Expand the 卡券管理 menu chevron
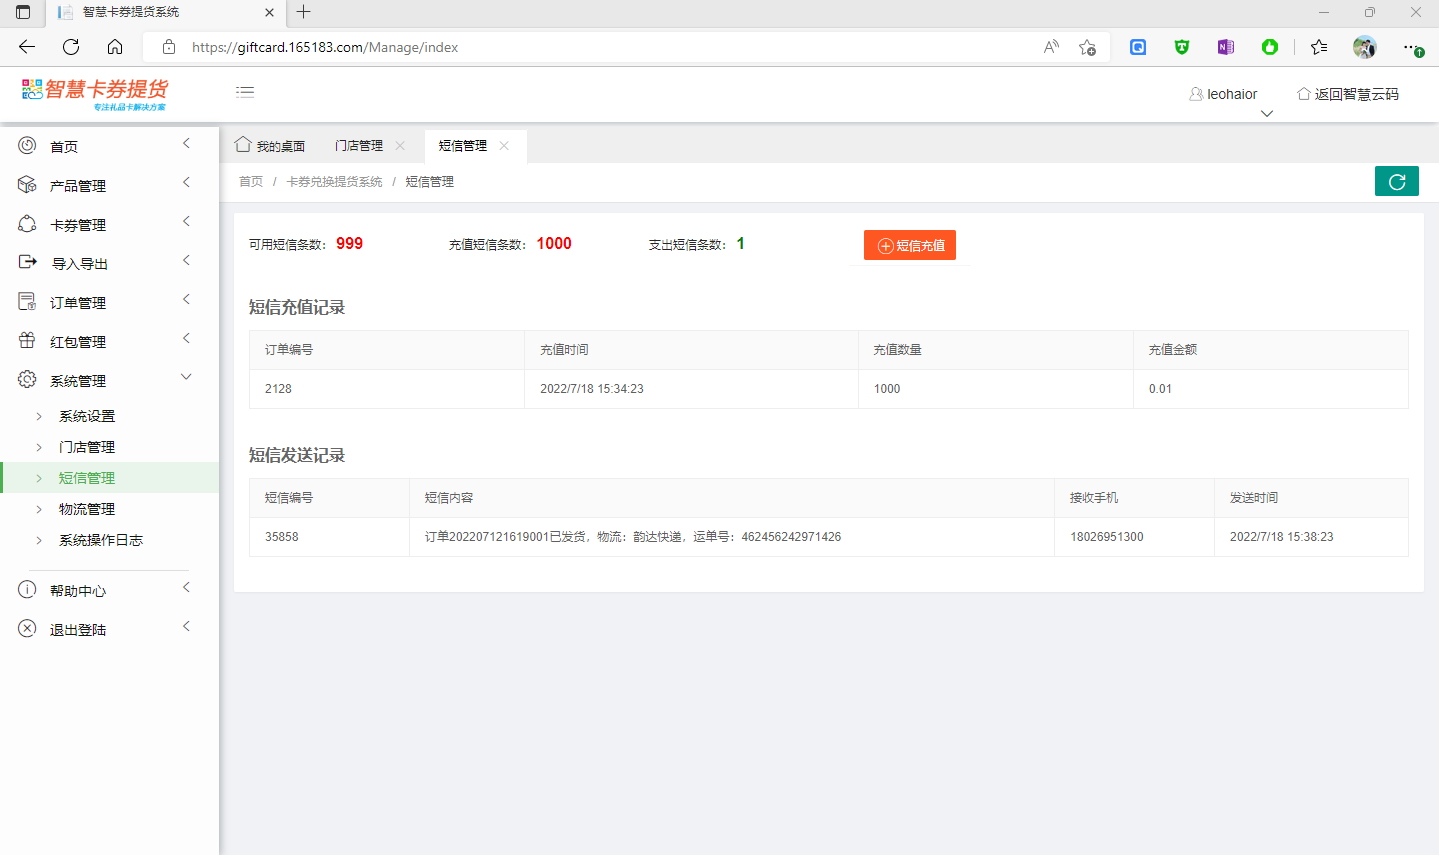 coord(186,221)
